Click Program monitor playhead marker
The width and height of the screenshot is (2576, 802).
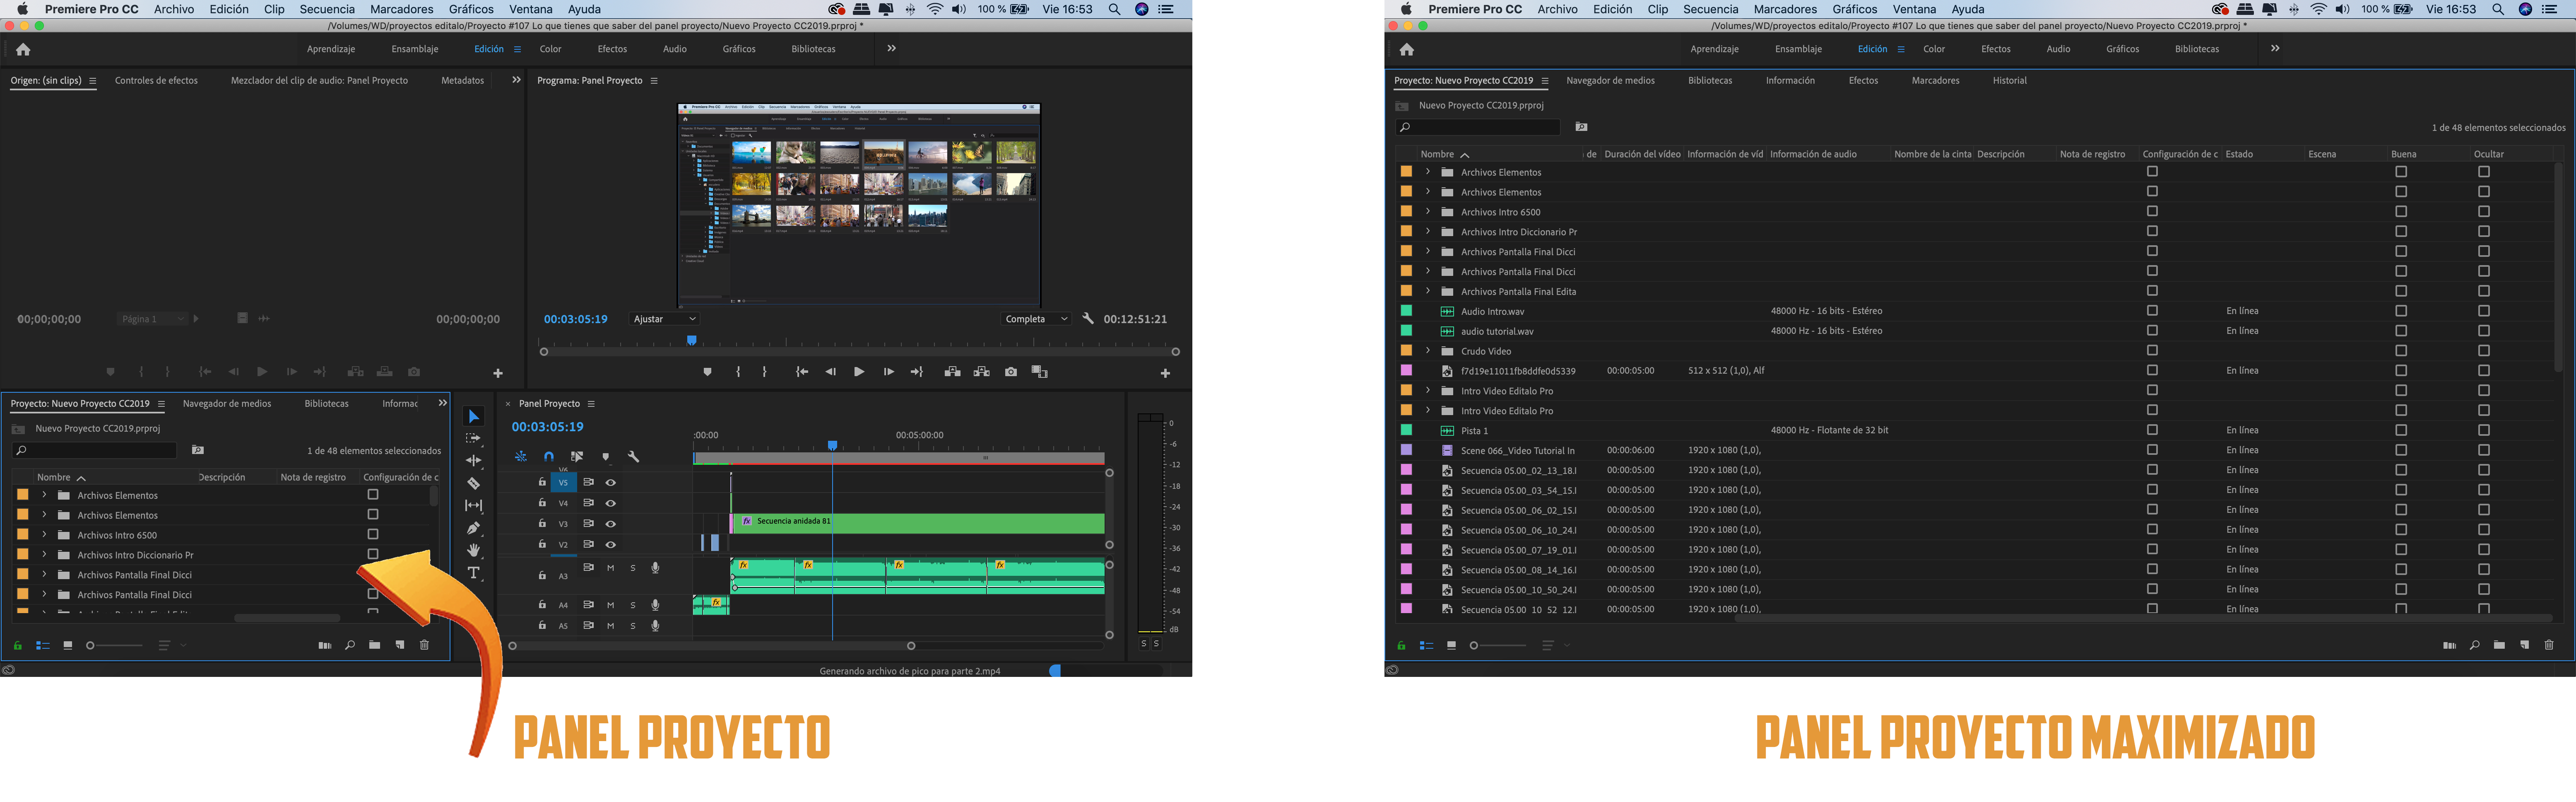pos(691,341)
